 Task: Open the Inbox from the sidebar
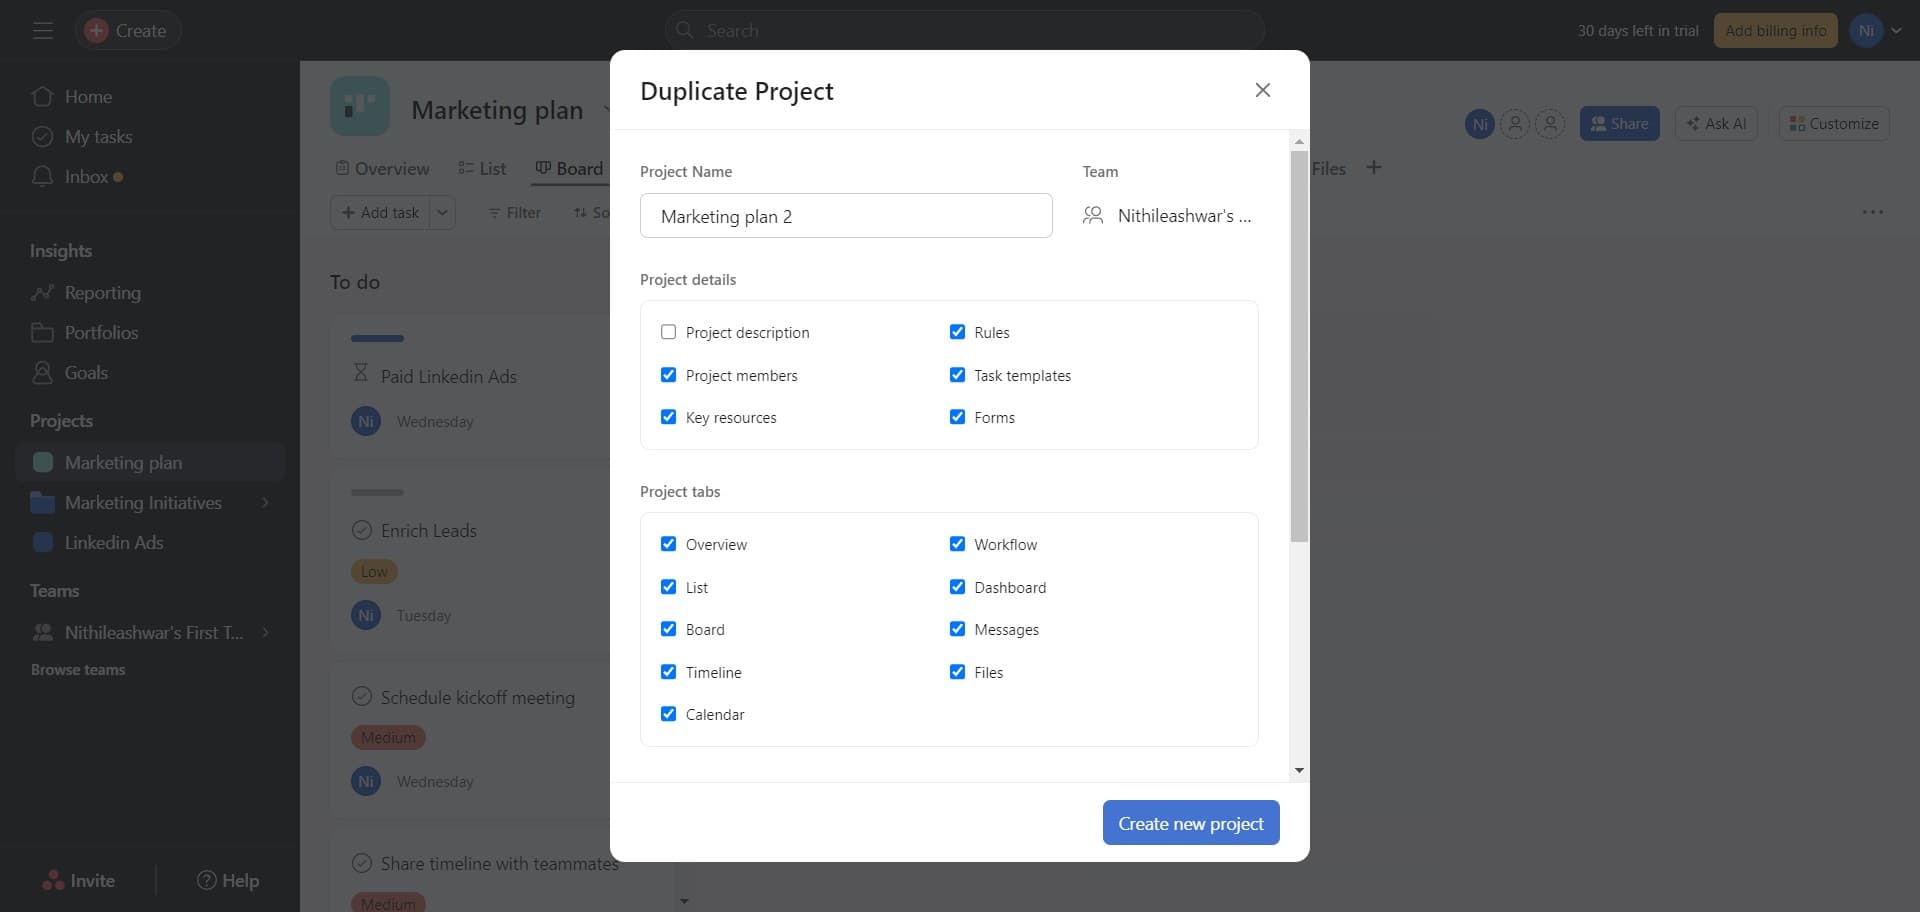coord(86,176)
